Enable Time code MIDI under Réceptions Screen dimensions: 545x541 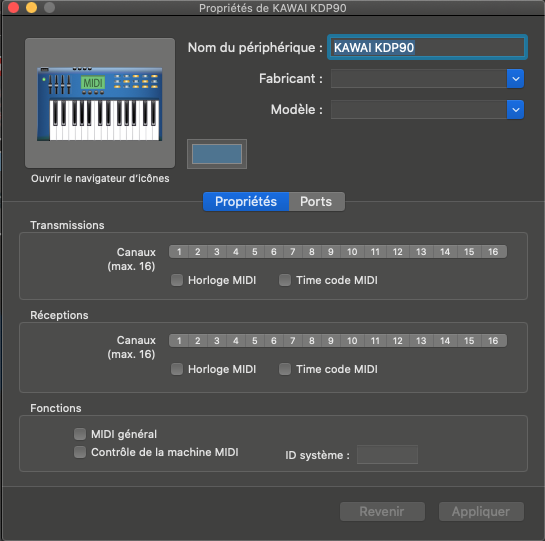pos(285,369)
